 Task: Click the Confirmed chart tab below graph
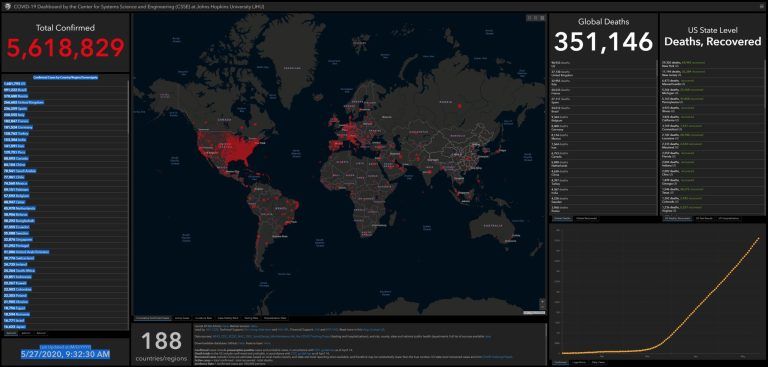(560, 363)
